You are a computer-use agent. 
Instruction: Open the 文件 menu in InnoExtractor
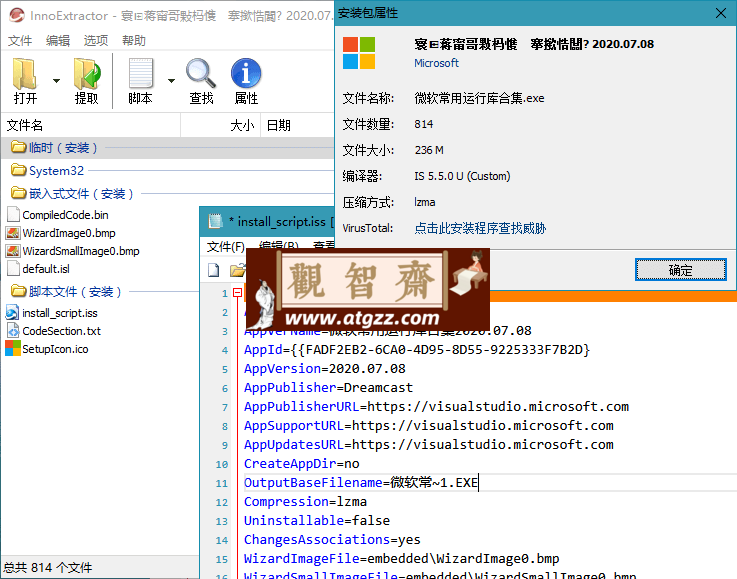[20, 41]
